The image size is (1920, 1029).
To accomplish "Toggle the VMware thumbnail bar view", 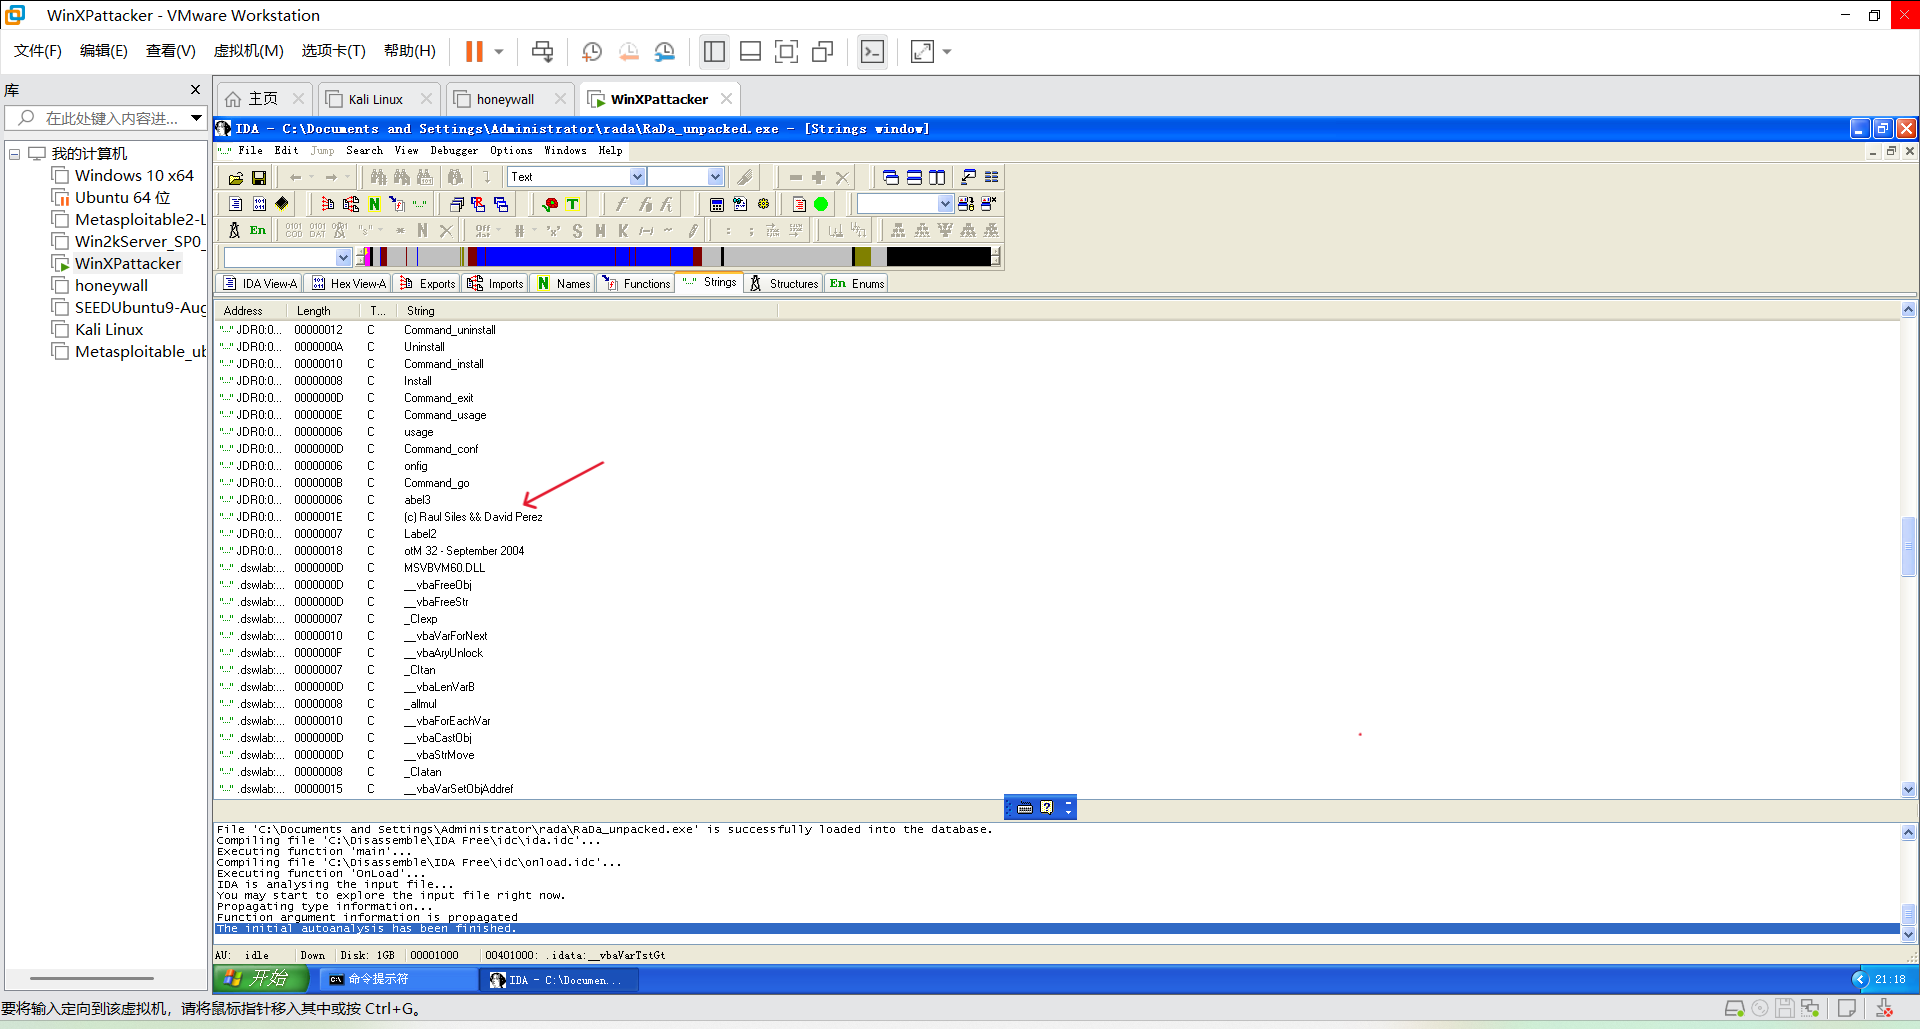I will [751, 52].
